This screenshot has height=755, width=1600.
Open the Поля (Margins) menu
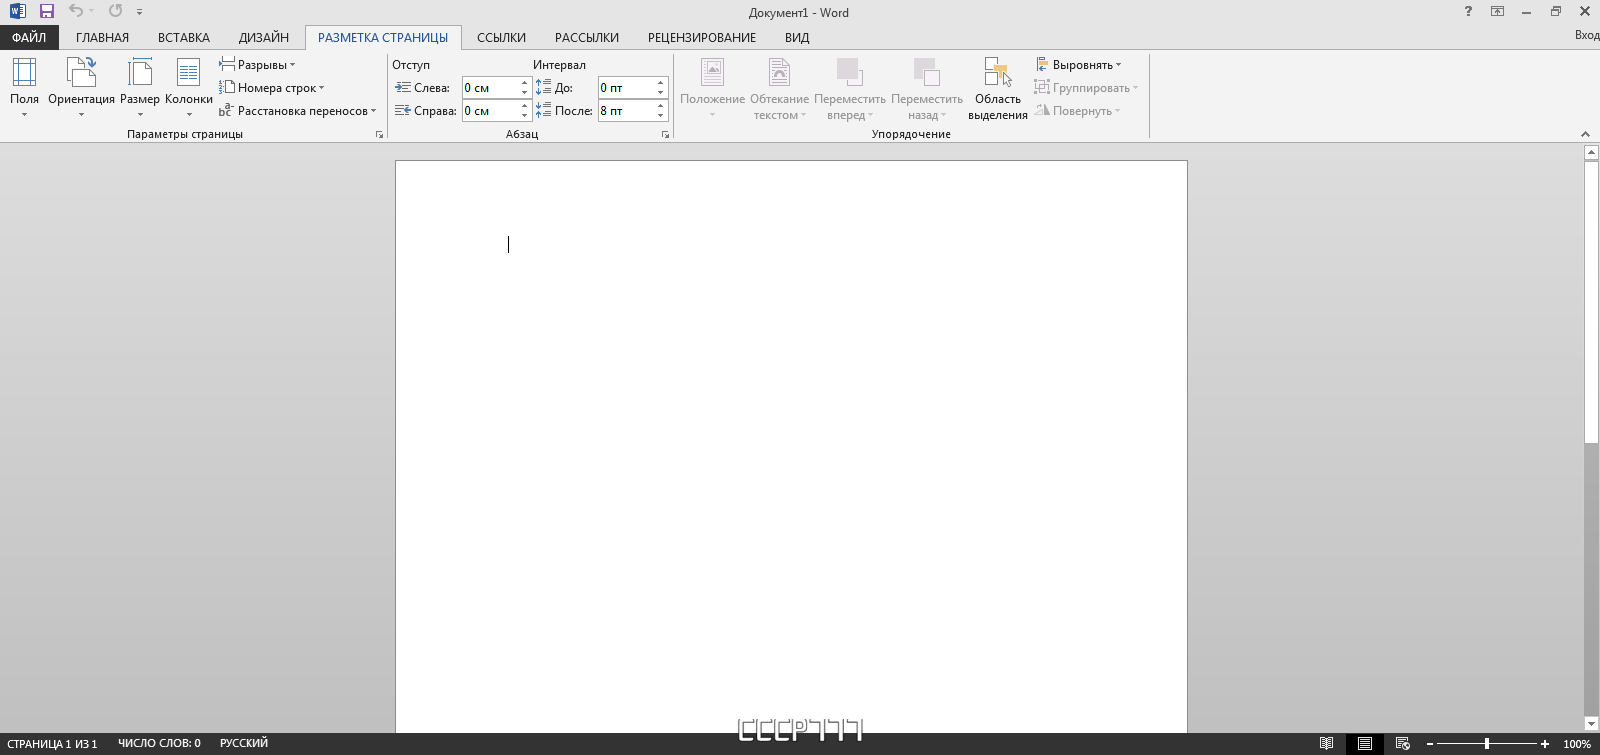point(24,85)
